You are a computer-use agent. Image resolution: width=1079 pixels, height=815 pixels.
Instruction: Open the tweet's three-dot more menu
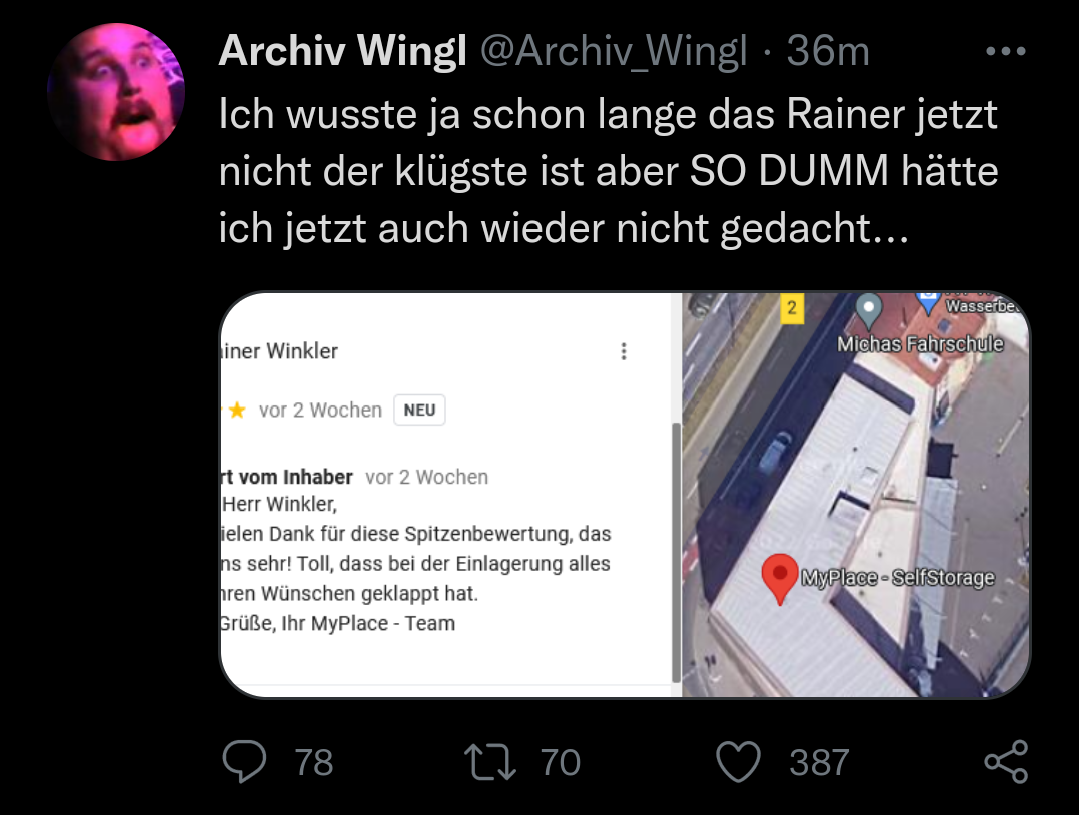(1005, 51)
